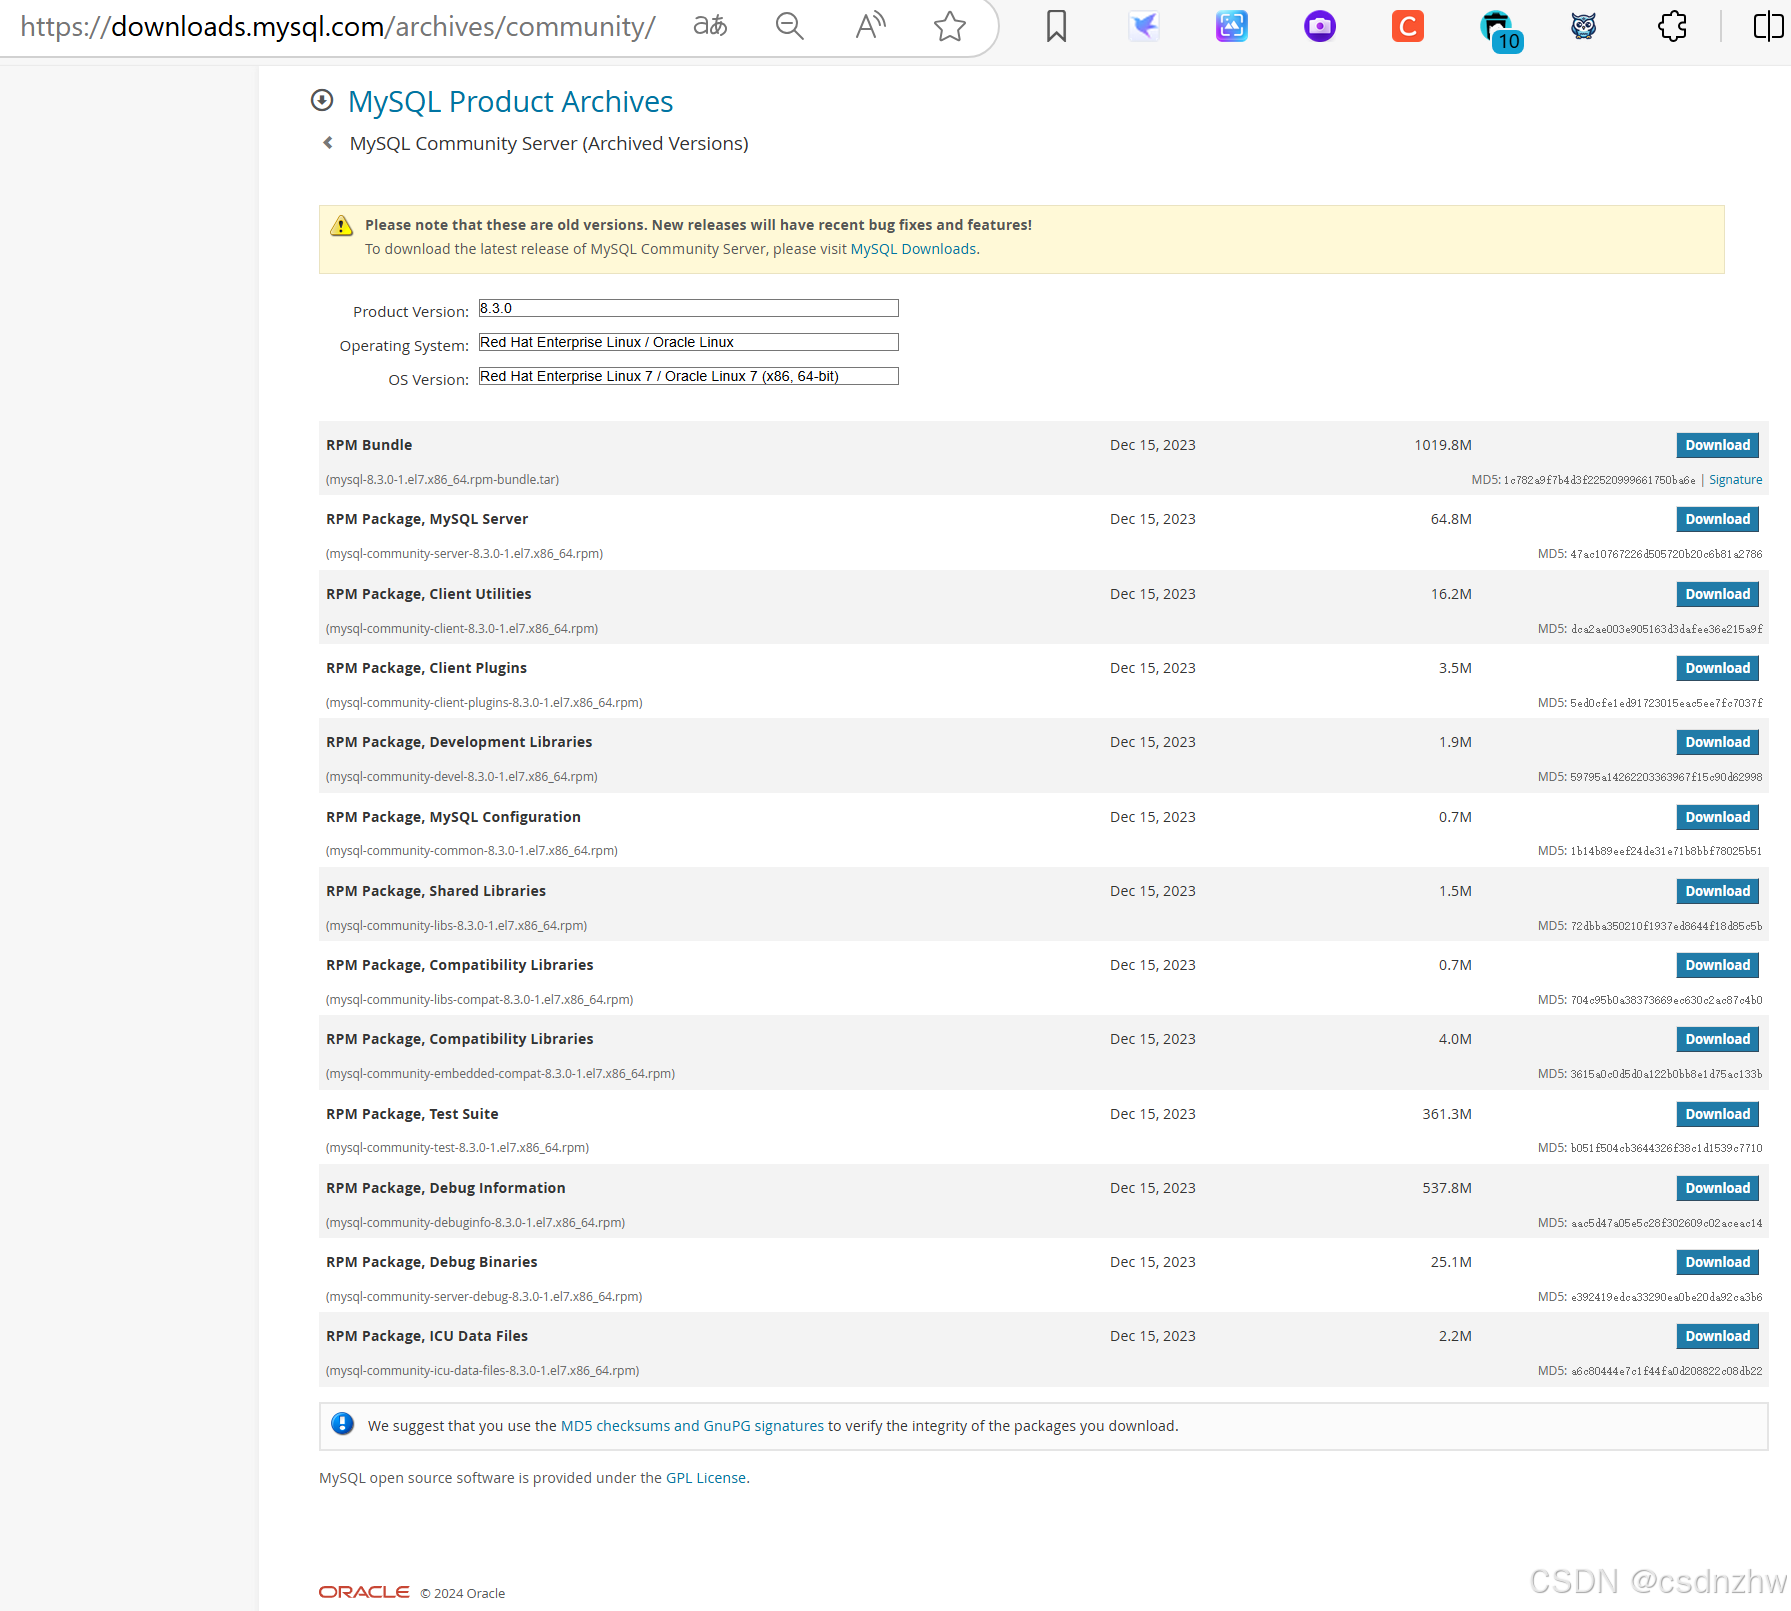Open the Signature link for RPM Bundle

(x=1735, y=480)
